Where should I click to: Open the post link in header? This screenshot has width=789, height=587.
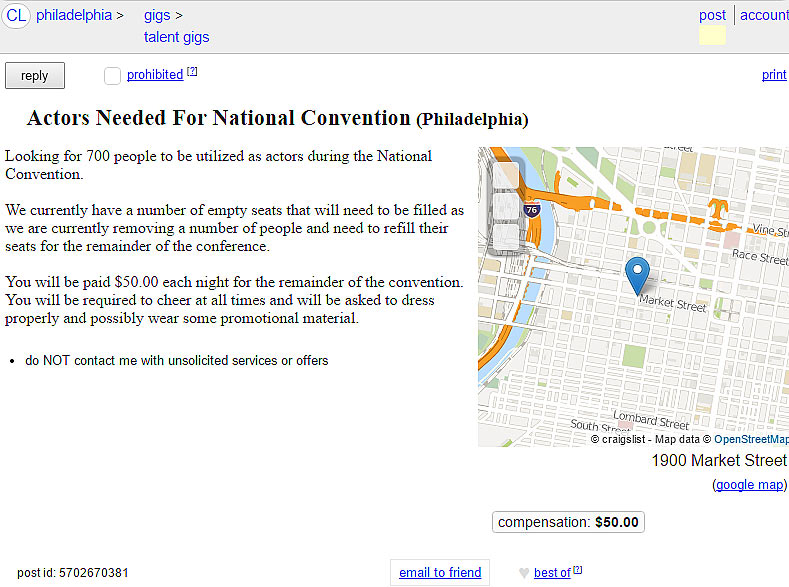click(x=712, y=15)
